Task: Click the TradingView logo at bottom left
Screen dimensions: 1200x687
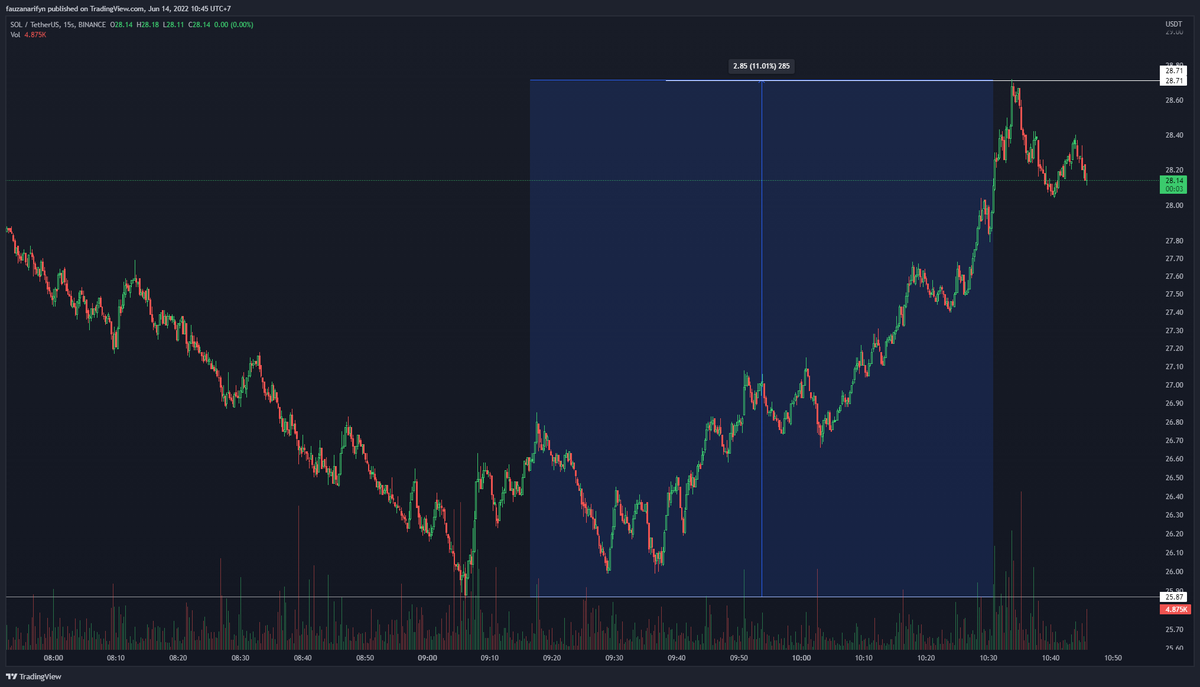Action: pyautogui.click(x=34, y=677)
